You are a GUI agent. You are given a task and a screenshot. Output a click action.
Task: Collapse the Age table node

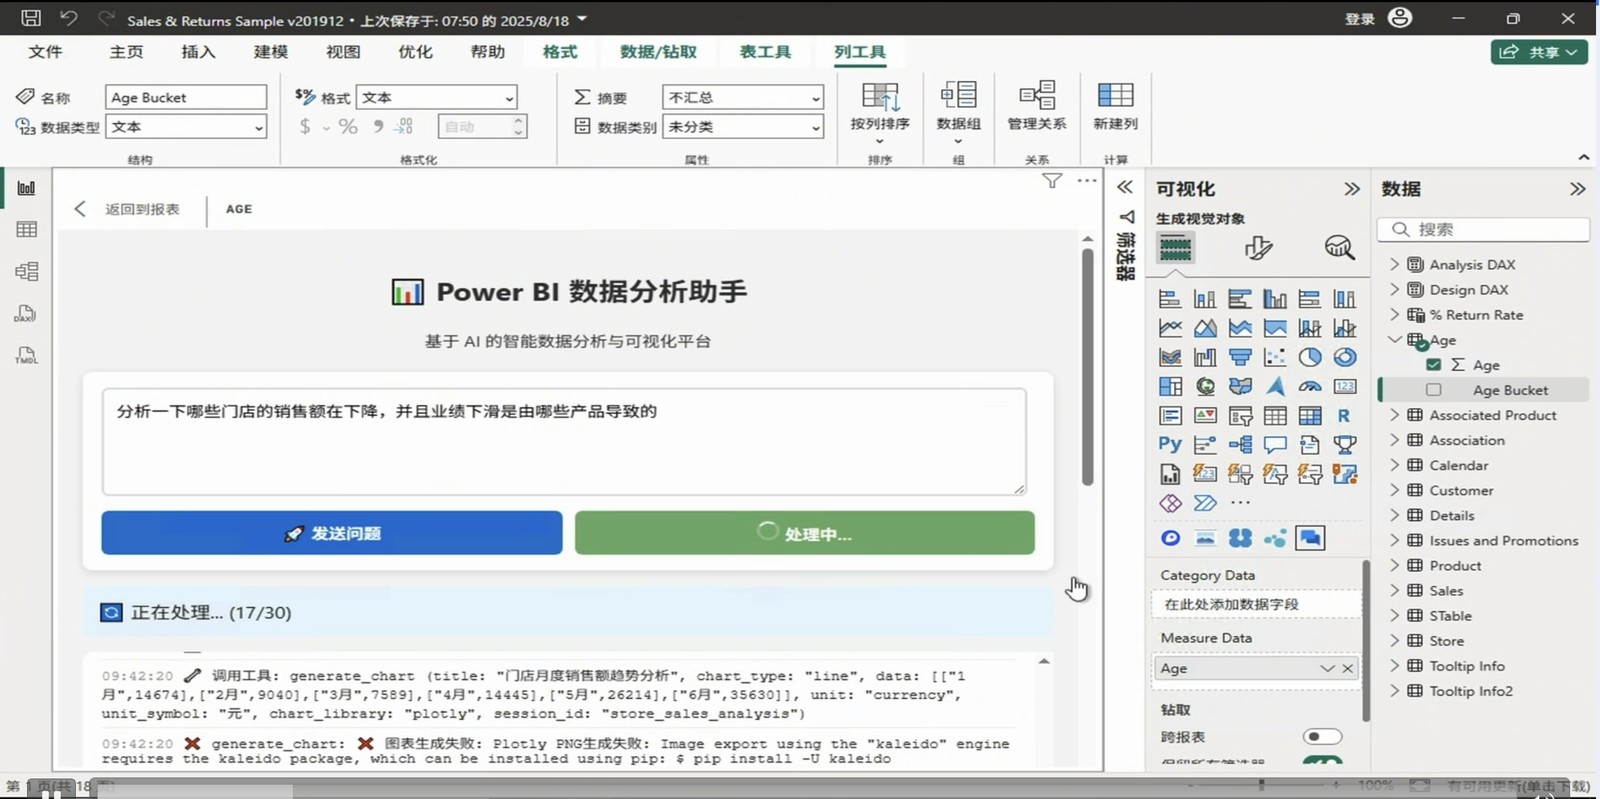1395,340
